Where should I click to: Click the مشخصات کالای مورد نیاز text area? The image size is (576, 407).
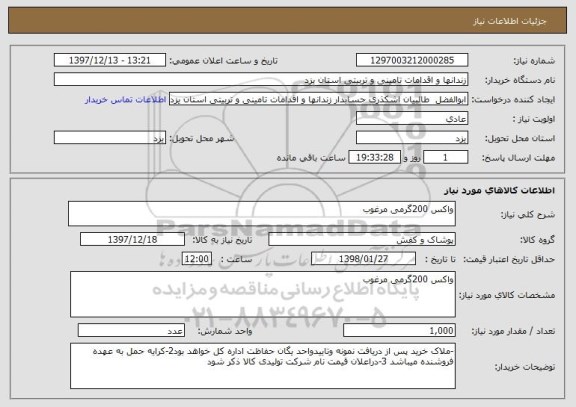pyautogui.click(x=263, y=294)
